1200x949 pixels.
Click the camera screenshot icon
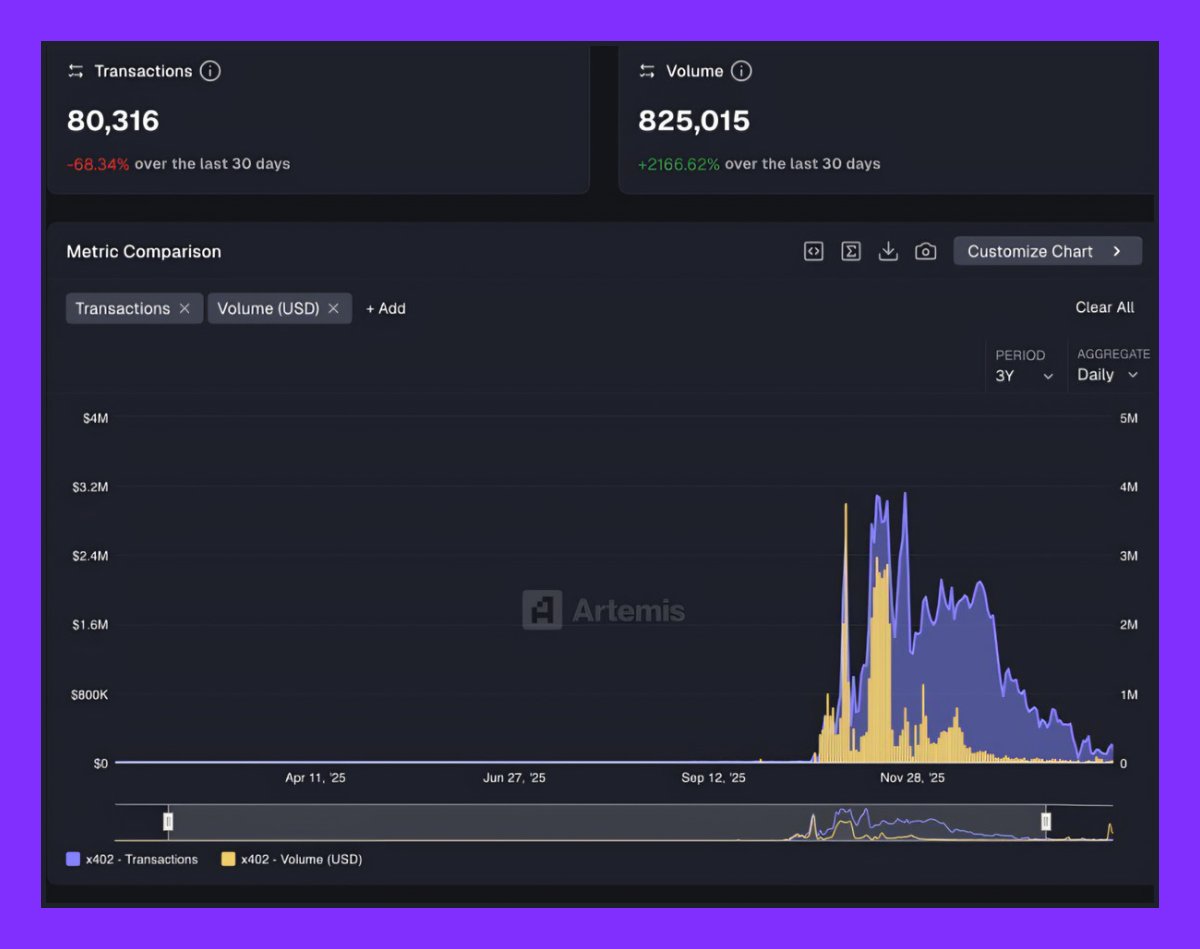pyautogui.click(x=926, y=251)
